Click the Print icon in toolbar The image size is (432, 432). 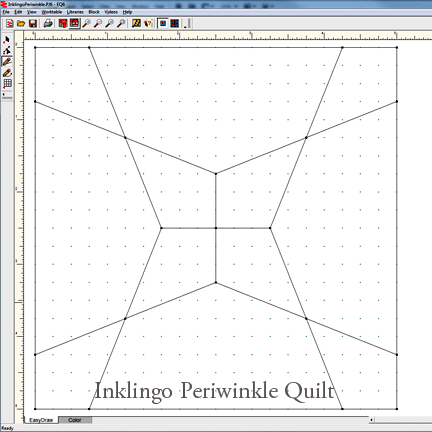point(48,23)
